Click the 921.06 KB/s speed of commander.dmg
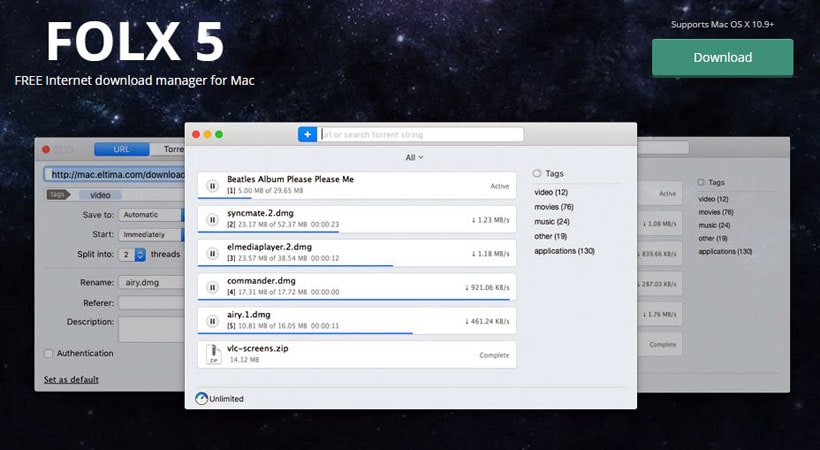Viewport: 820px width, 450px height. tap(487, 287)
